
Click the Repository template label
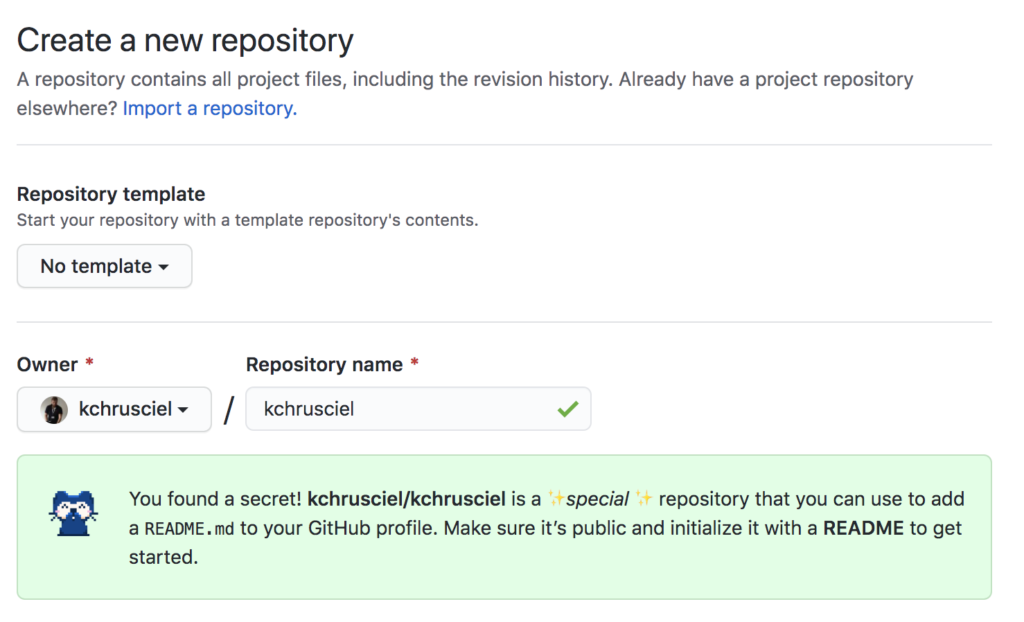[x=111, y=194]
